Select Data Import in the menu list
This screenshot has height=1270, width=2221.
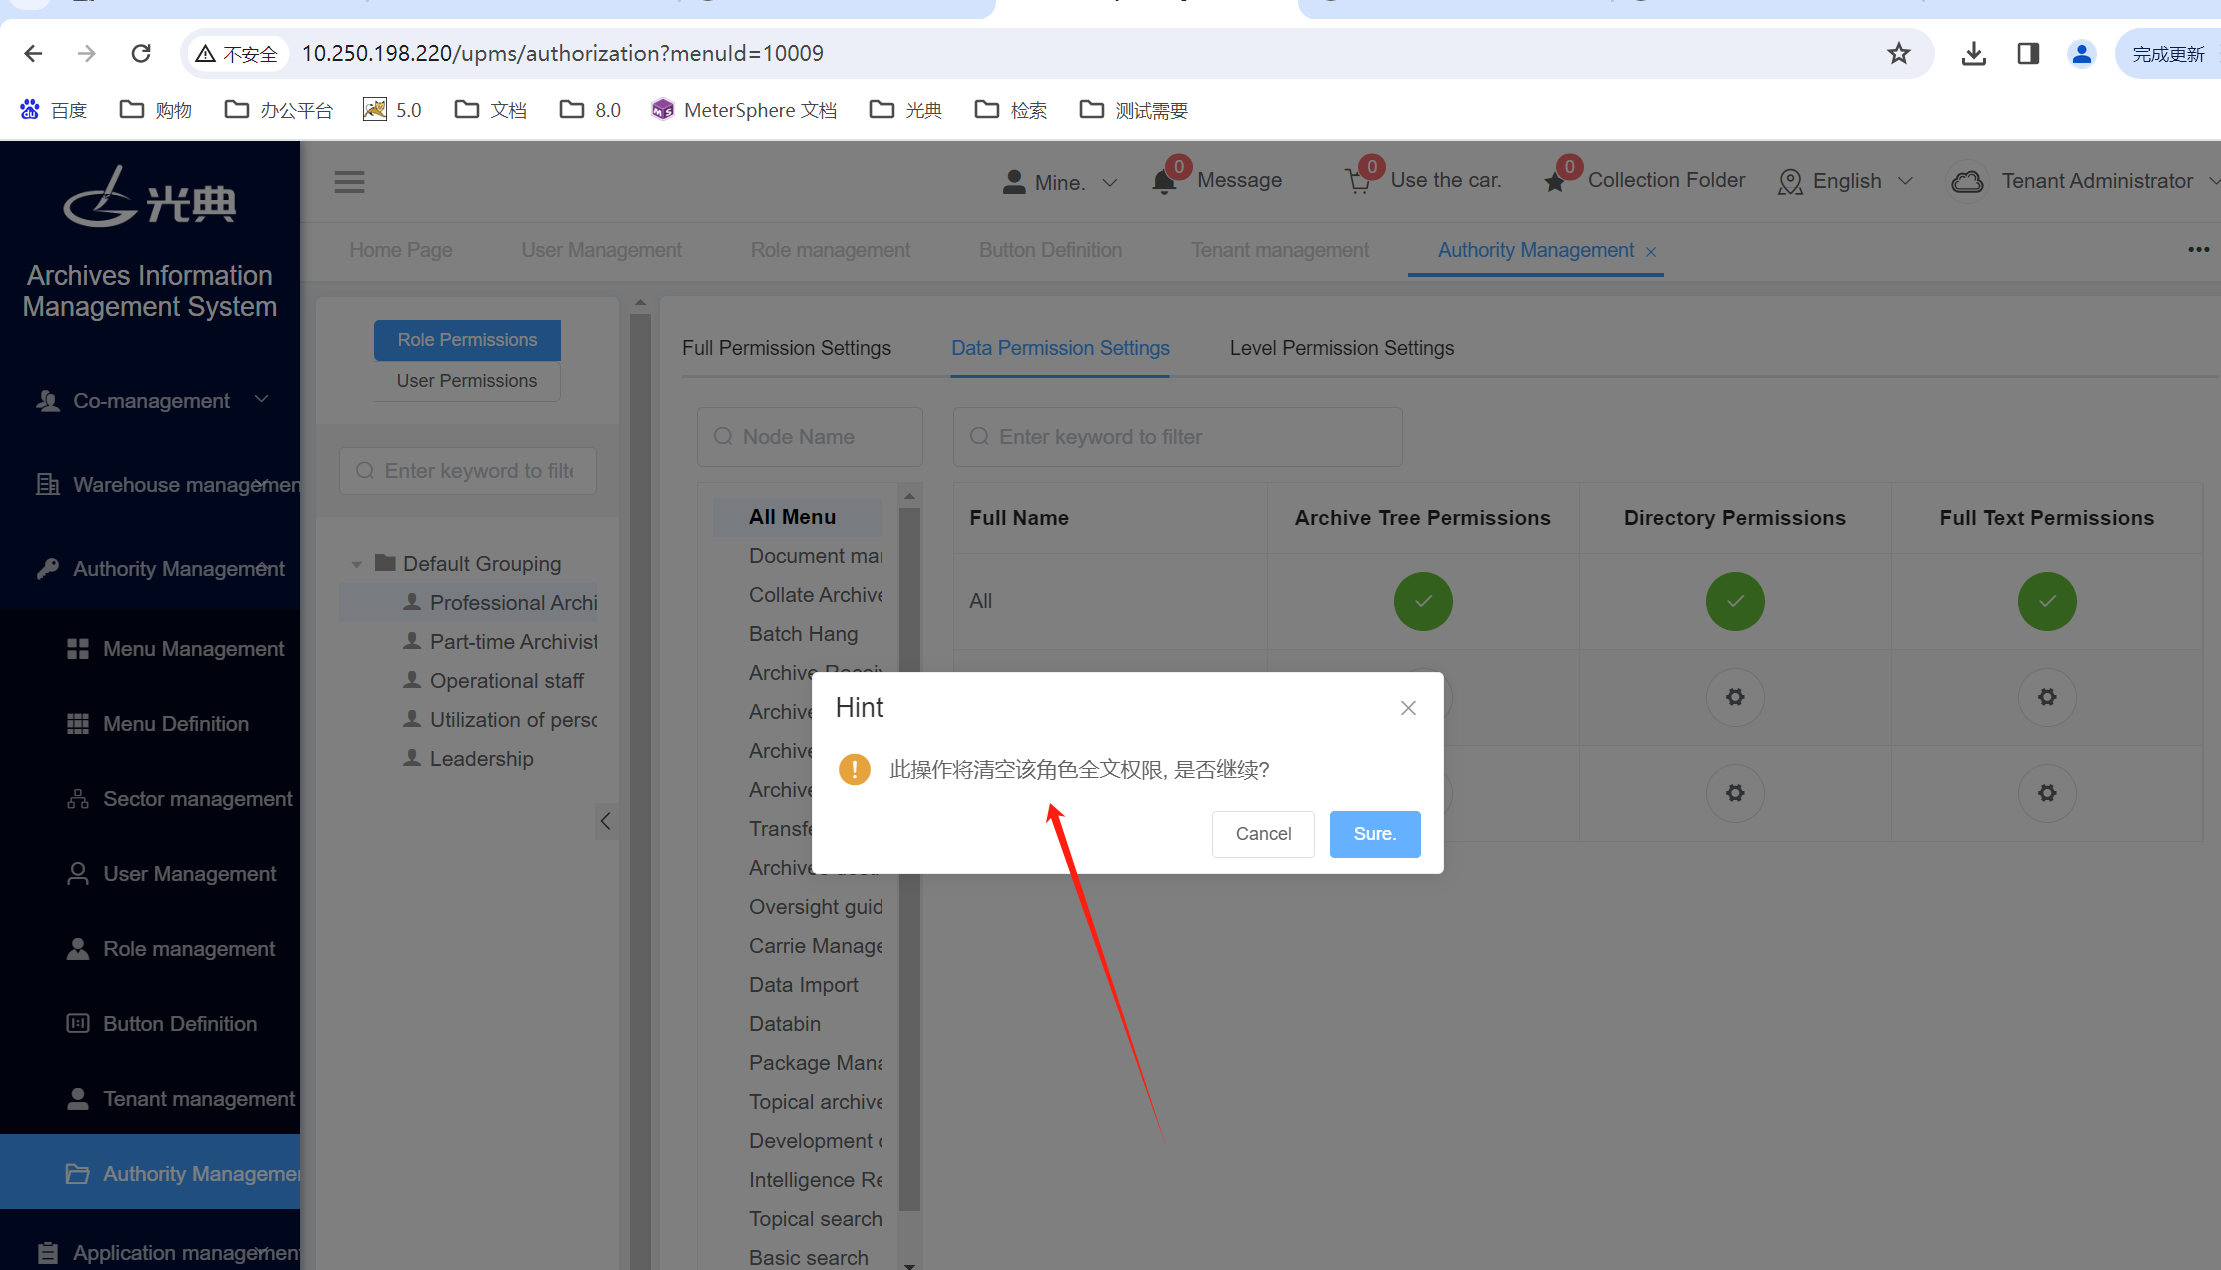804,985
